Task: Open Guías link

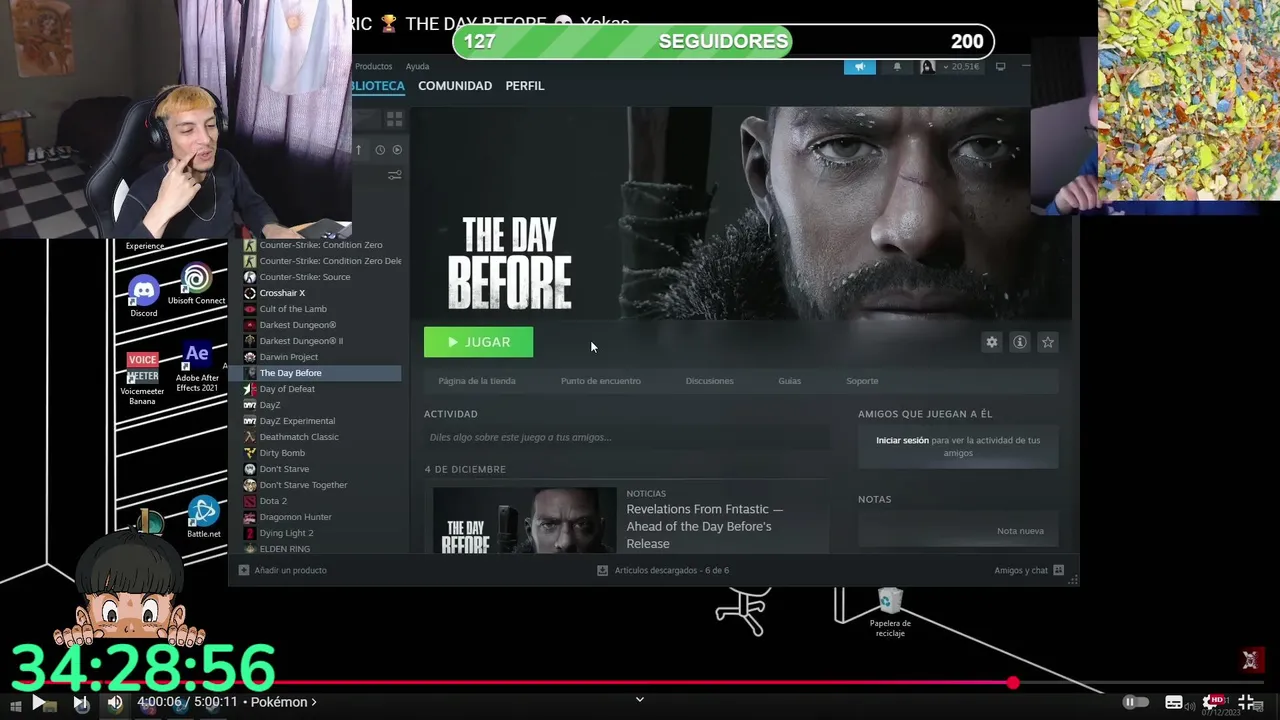Action: click(790, 381)
